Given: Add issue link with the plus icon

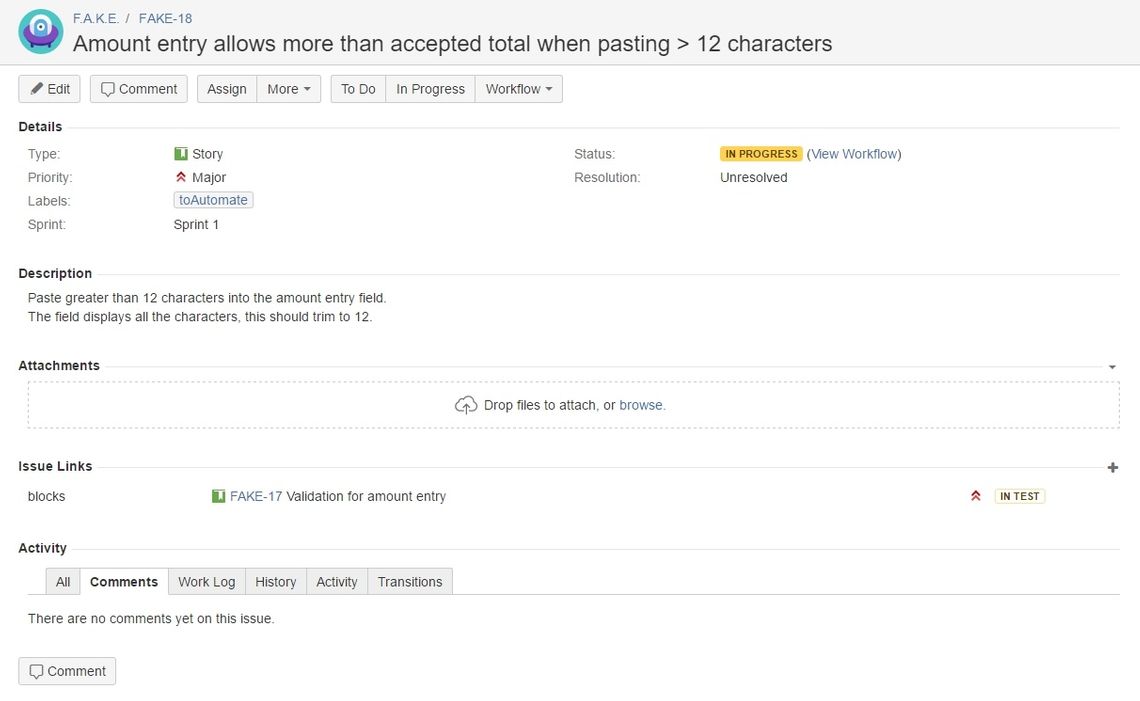Looking at the screenshot, I should click(1112, 468).
